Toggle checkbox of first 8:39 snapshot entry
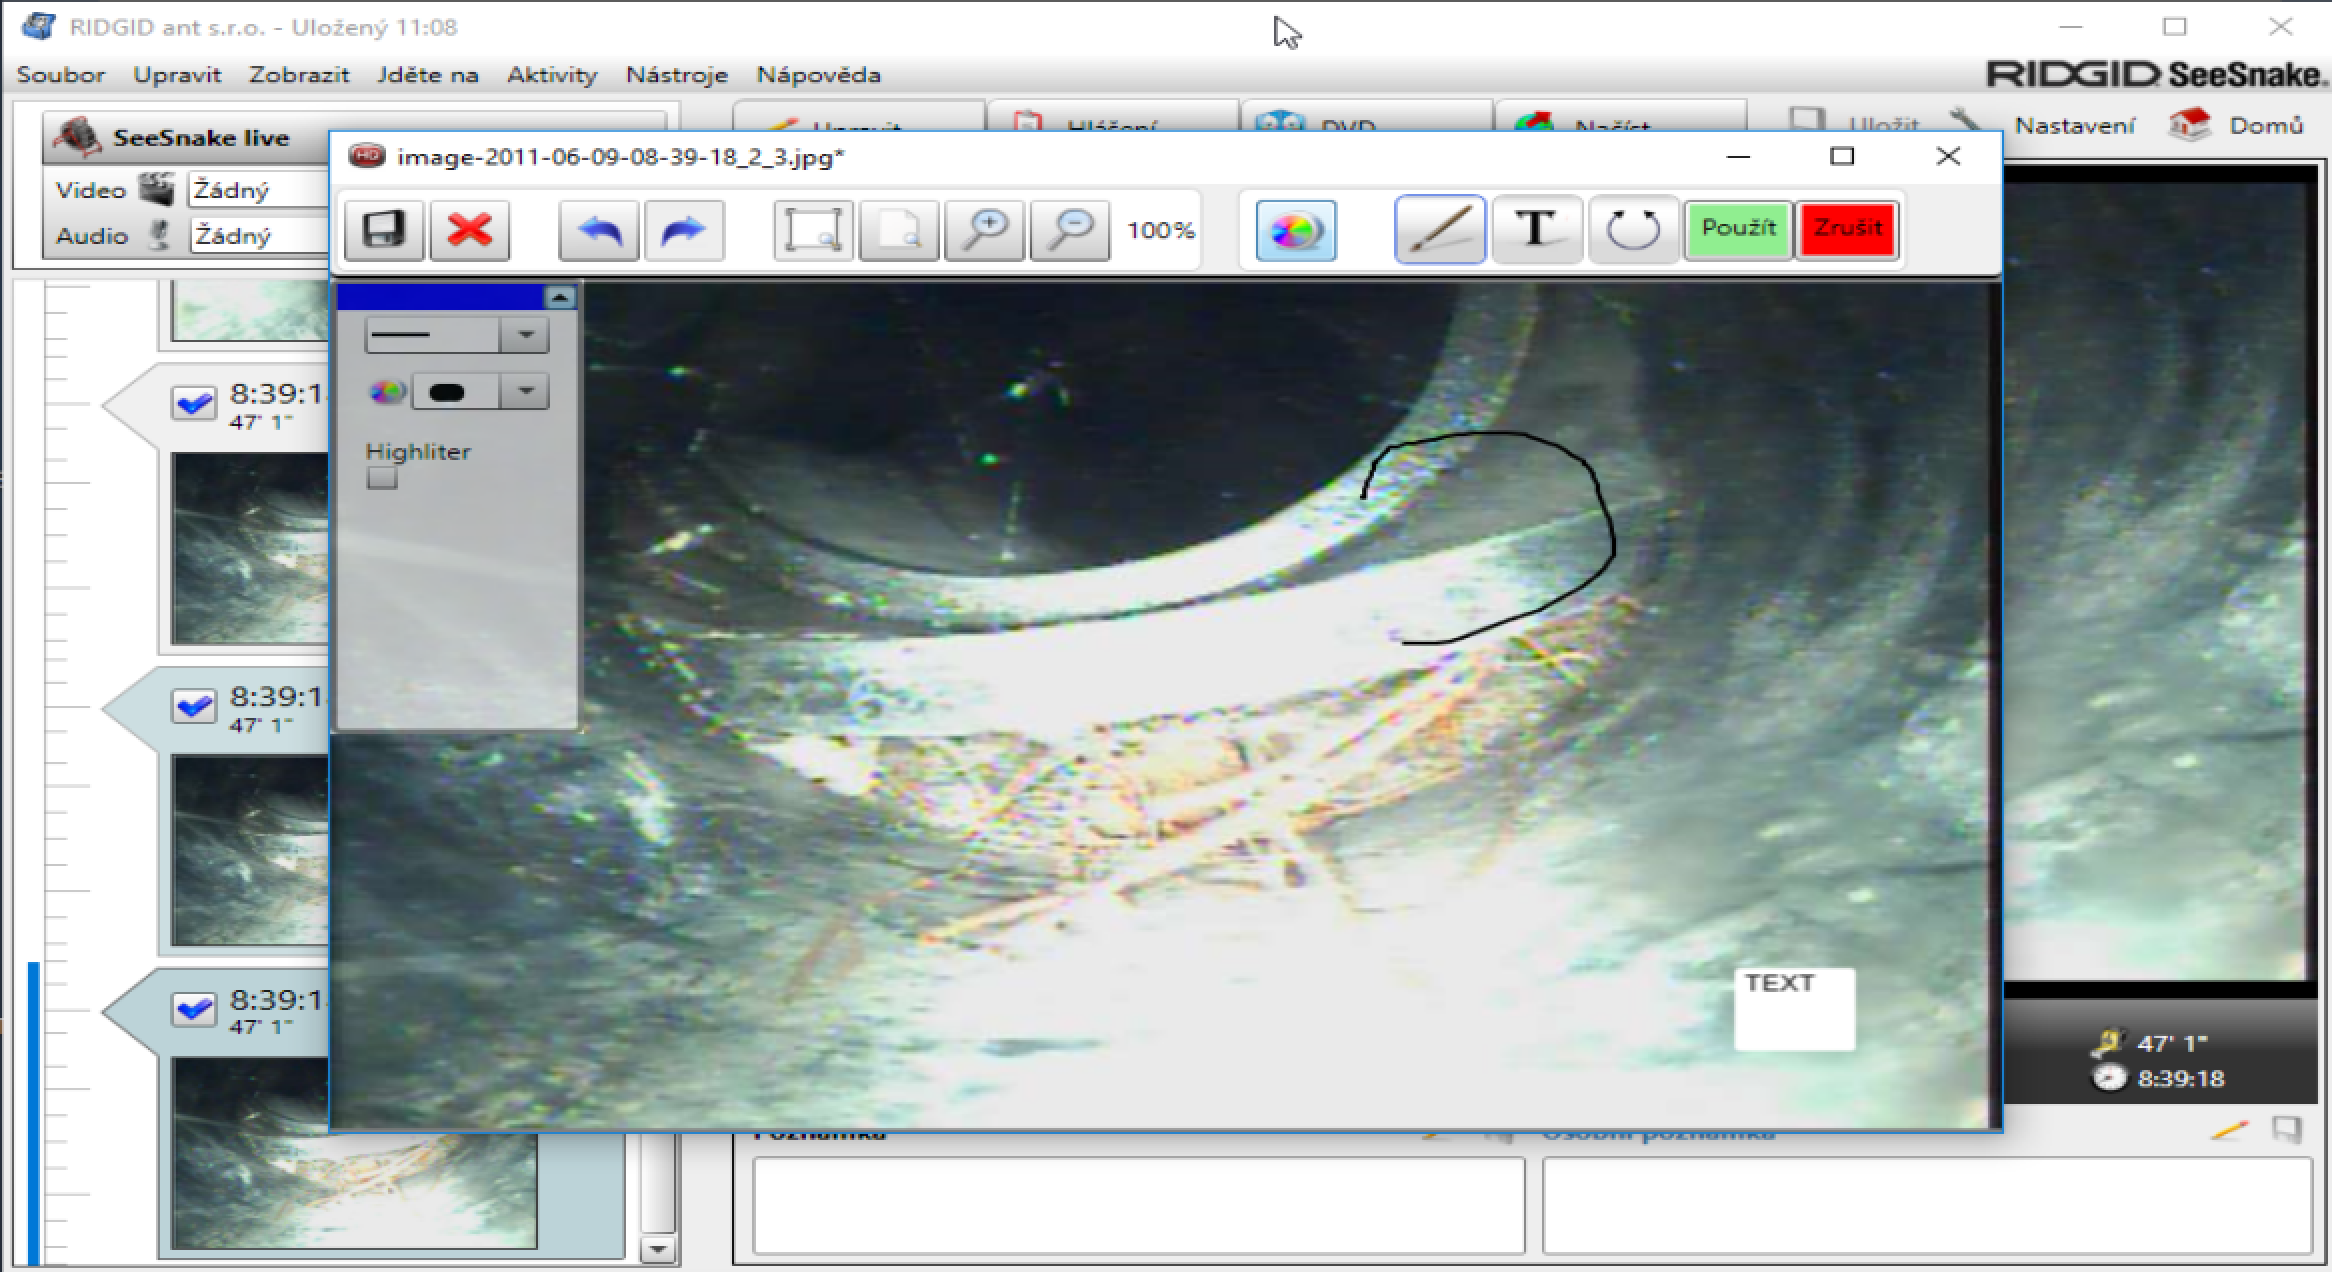The image size is (2332, 1272). pos(194,404)
